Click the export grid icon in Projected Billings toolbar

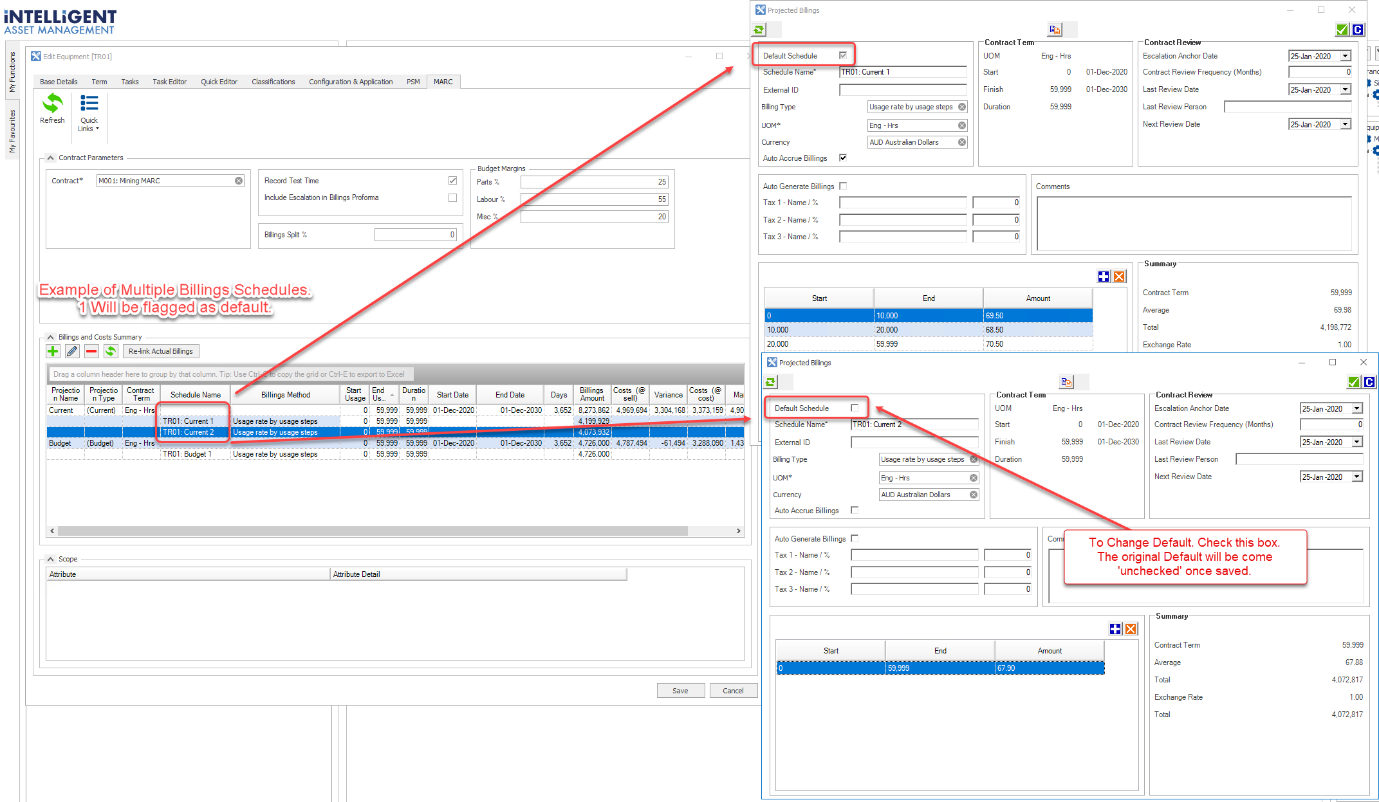pyautogui.click(x=1054, y=29)
